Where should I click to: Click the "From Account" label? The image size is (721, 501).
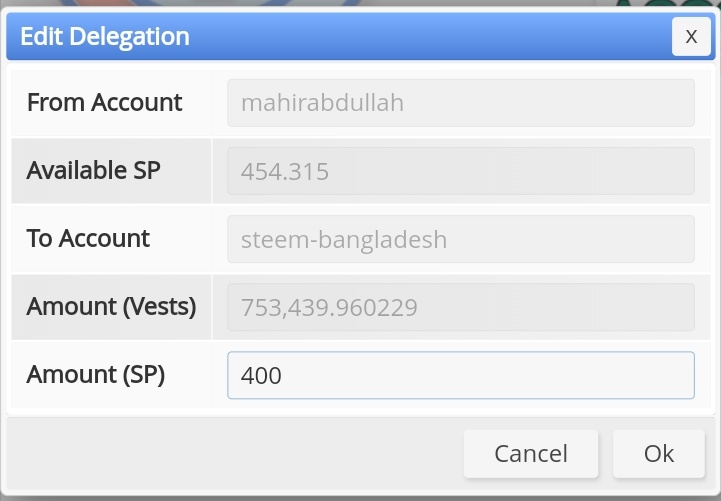[104, 102]
